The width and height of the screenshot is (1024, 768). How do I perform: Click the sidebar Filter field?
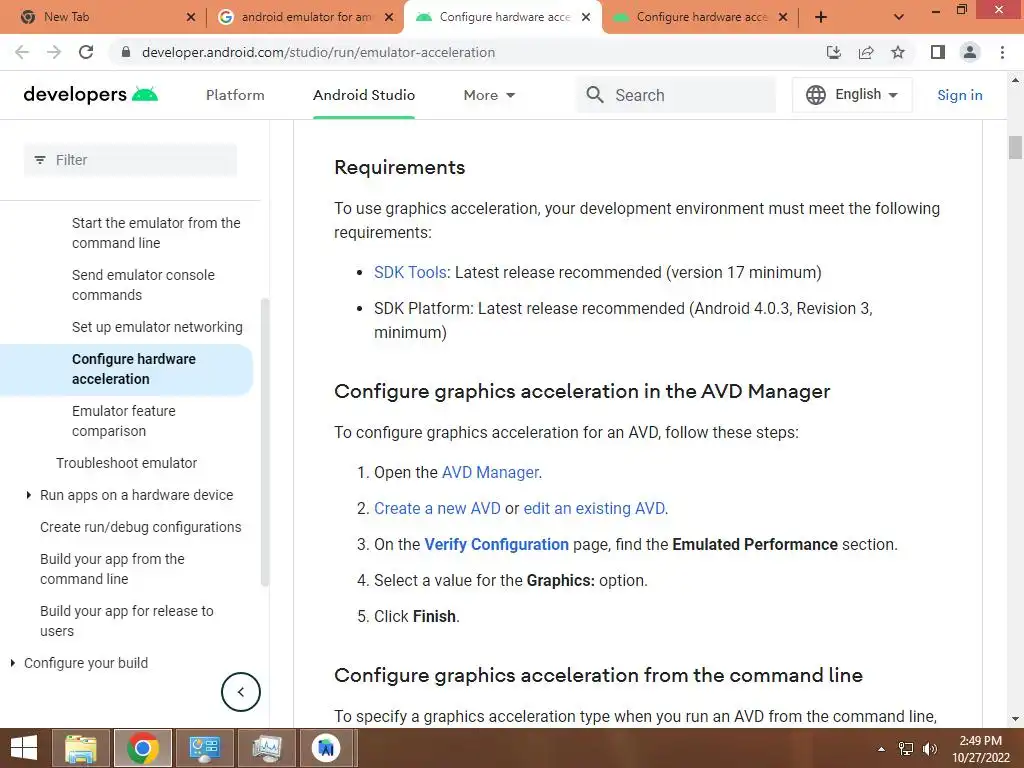click(x=131, y=160)
